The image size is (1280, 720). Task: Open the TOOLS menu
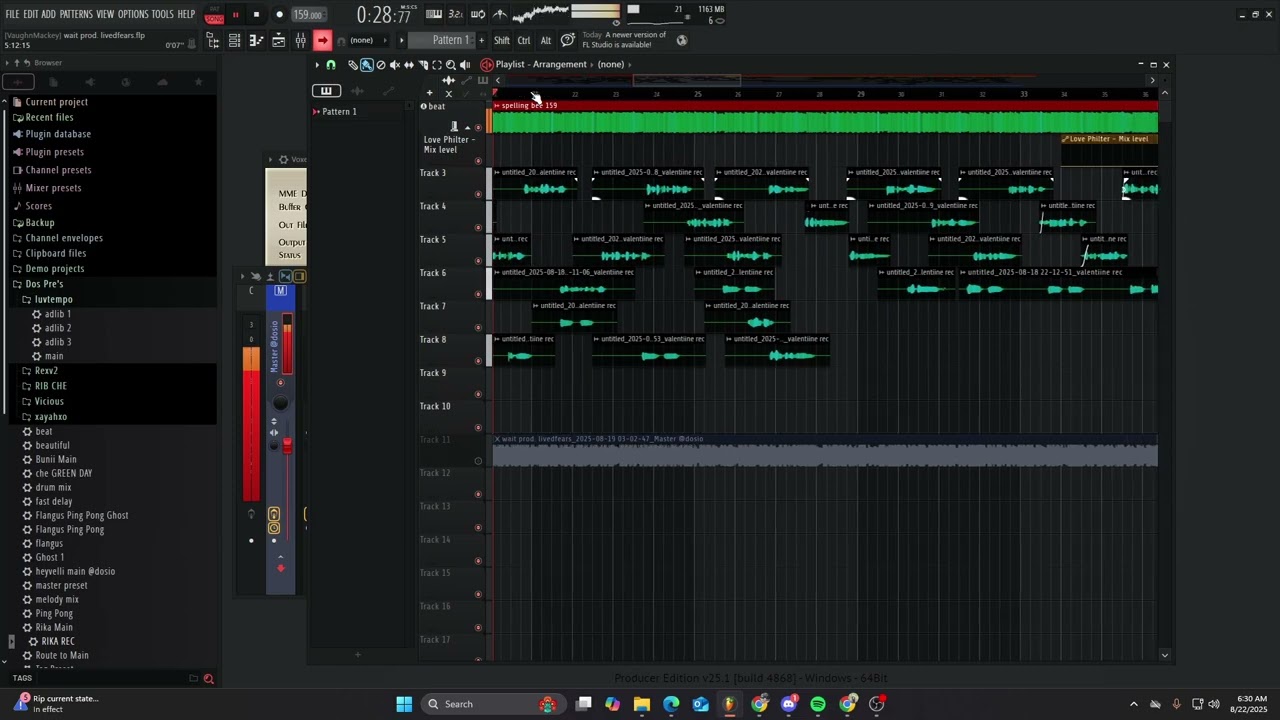pos(163,14)
